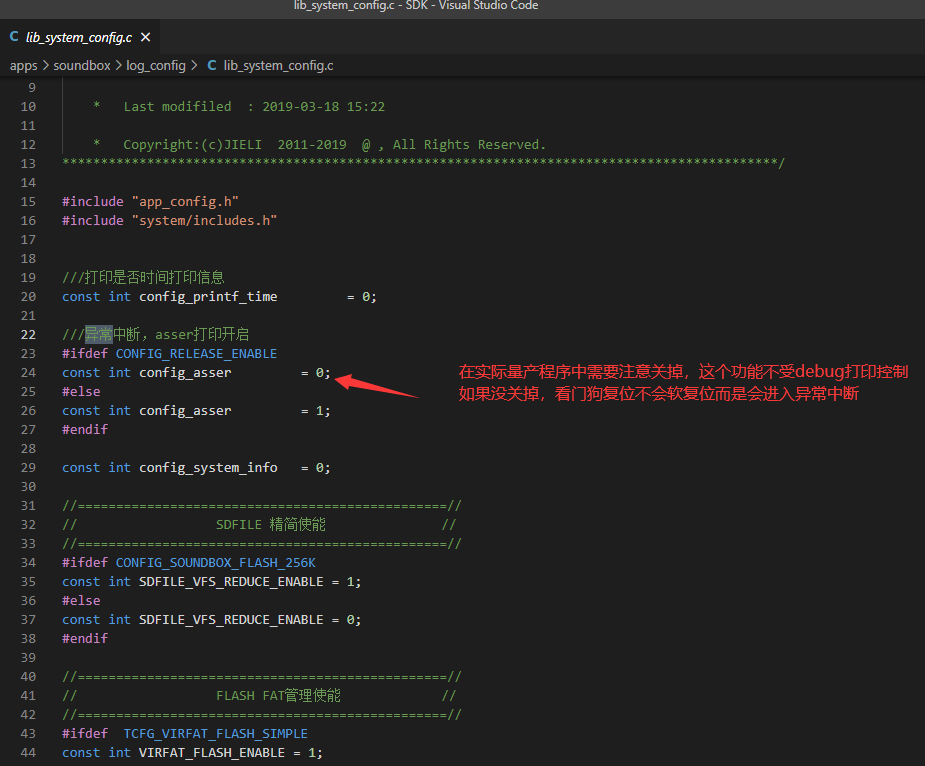Click the "Last modified" comment text
Image resolution: width=925 pixels, height=766 pixels.
tap(178, 107)
